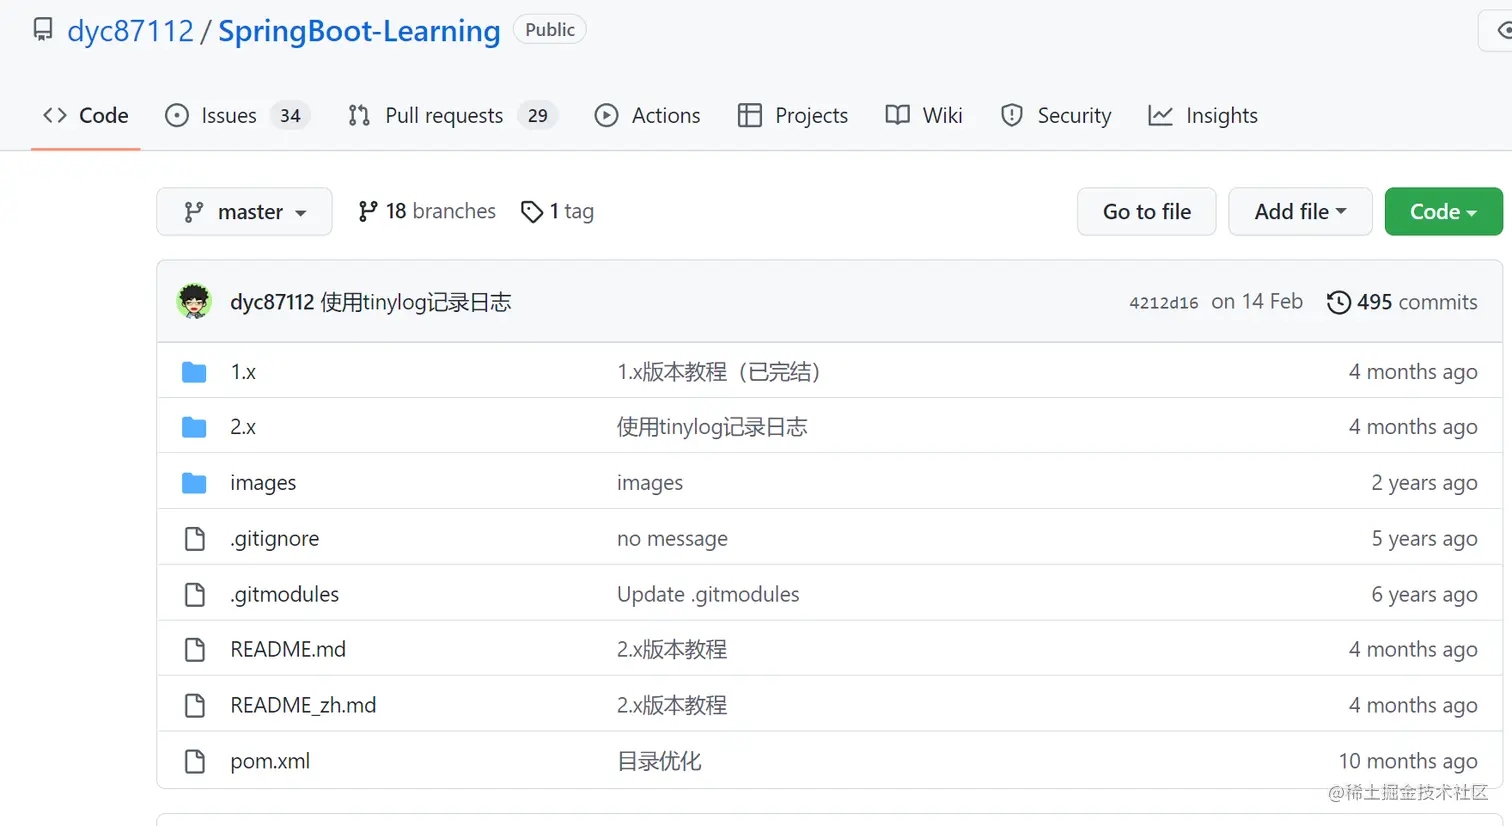Click the Actions play icon
The width and height of the screenshot is (1512, 826).
click(x=606, y=116)
